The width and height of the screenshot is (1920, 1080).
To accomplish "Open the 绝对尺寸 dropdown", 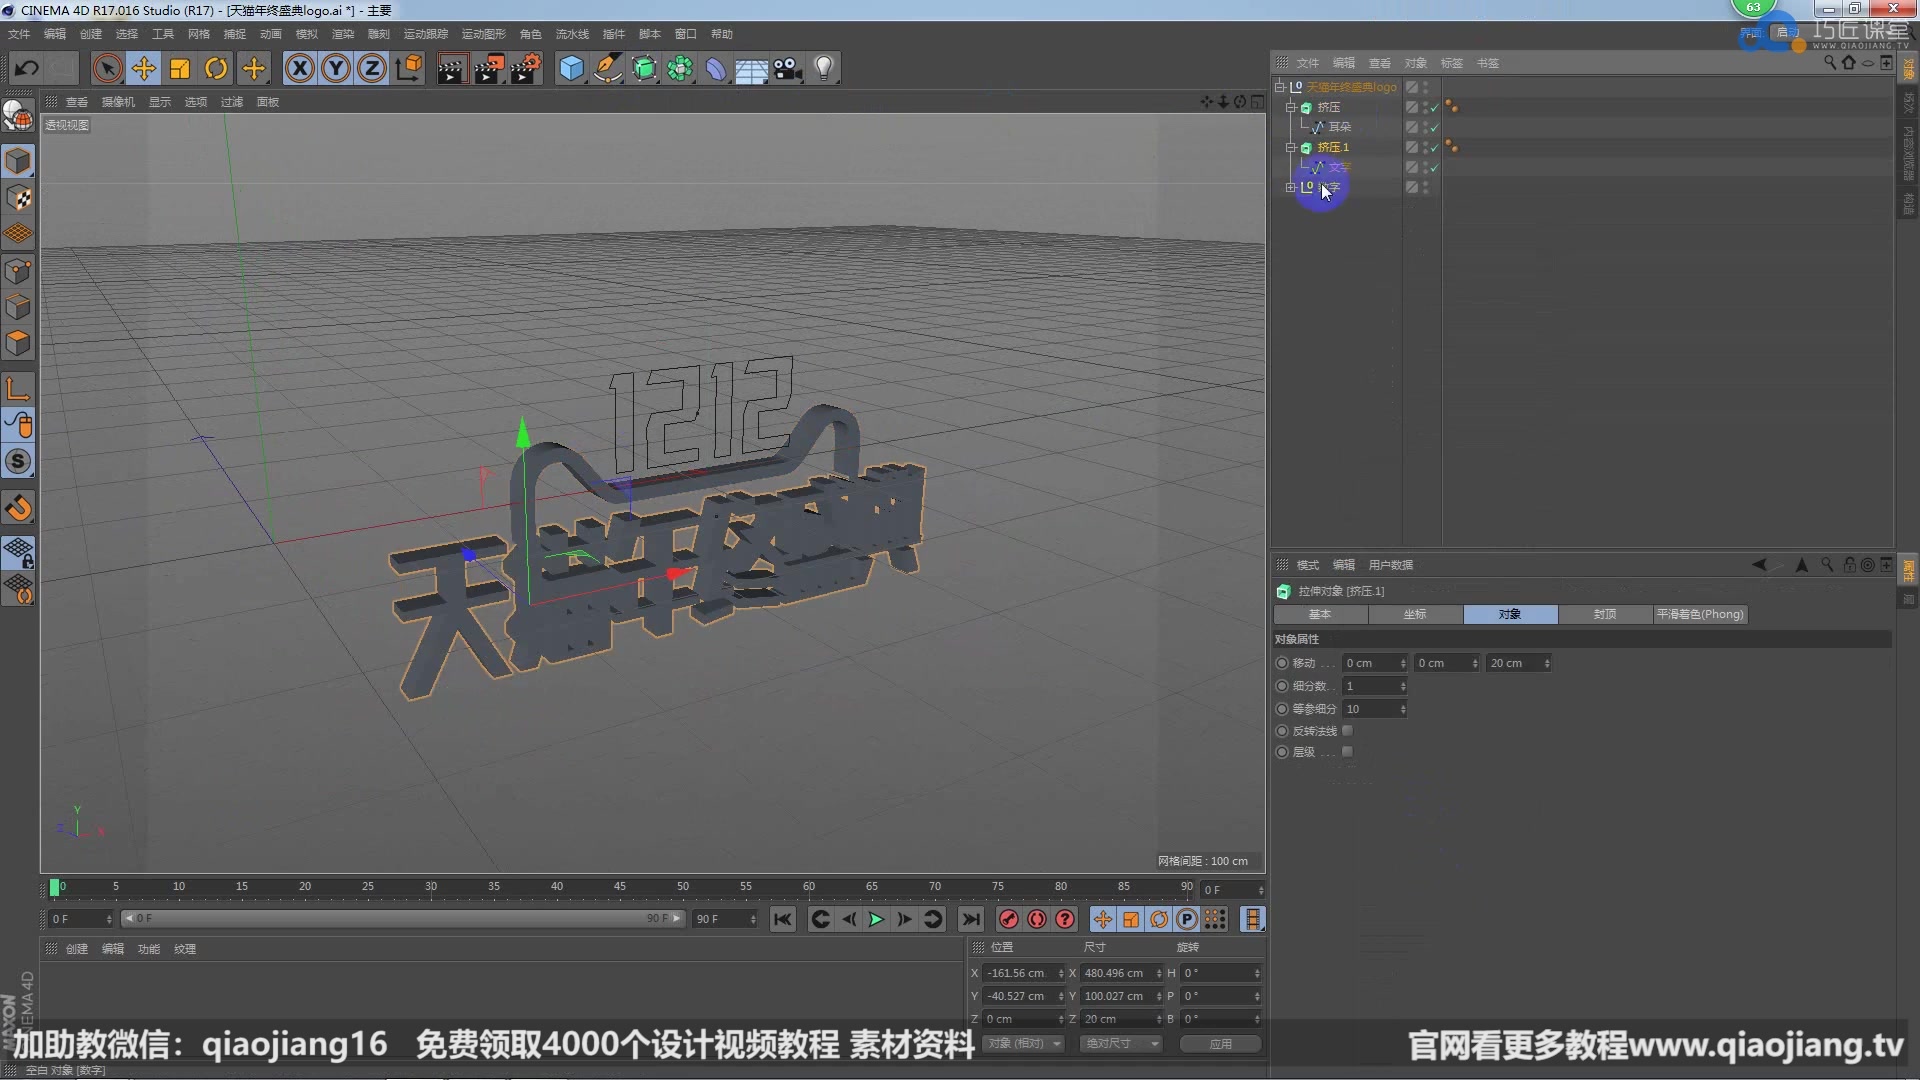I will point(1120,1043).
